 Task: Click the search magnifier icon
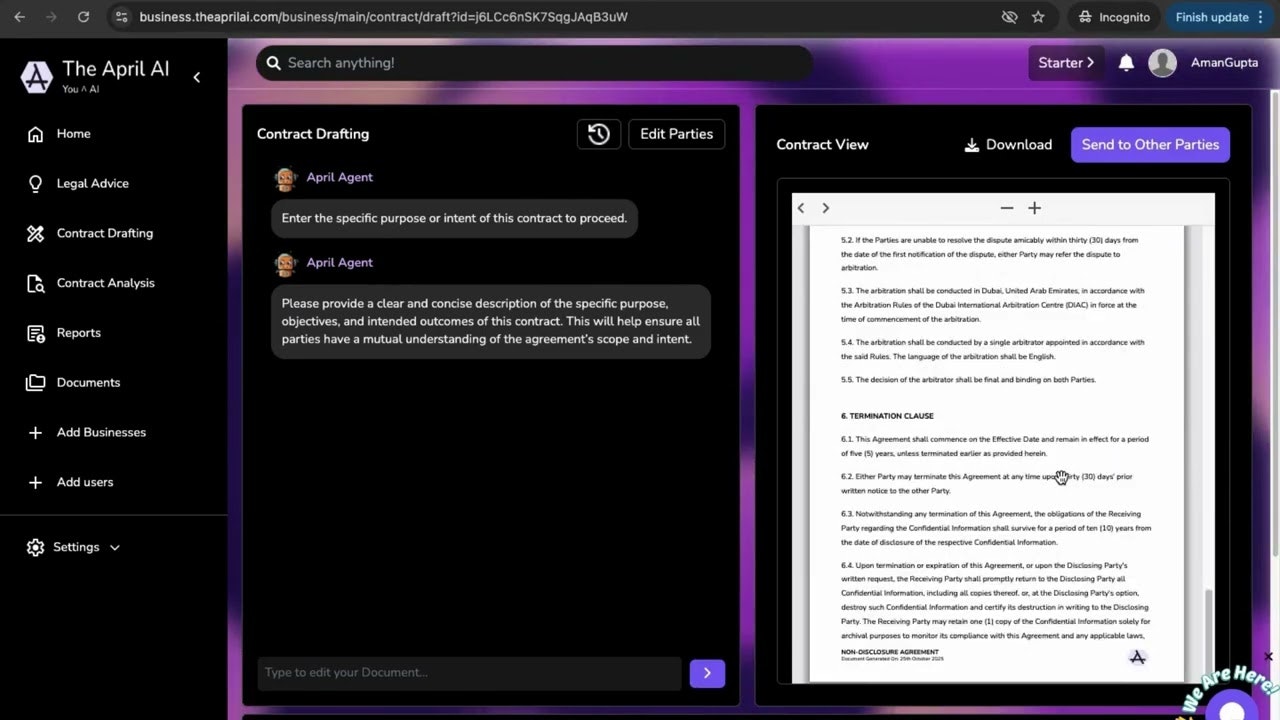pyautogui.click(x=274, y=63)
